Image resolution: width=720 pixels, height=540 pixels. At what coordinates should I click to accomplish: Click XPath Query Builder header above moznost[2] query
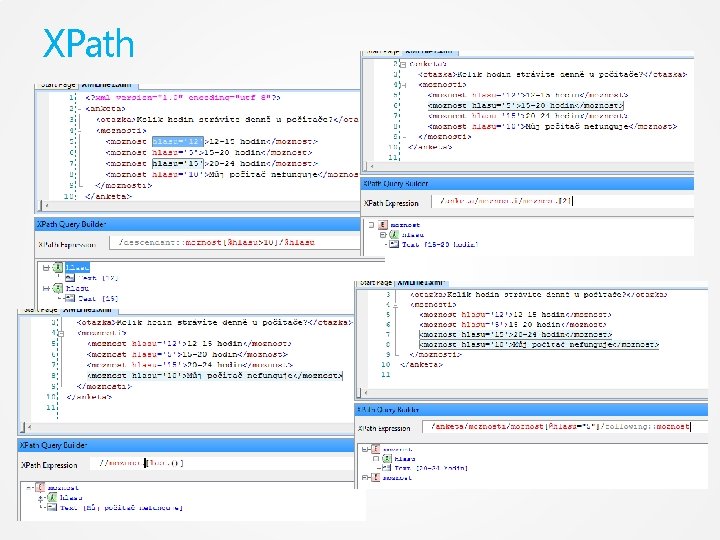click(x=528, y=183)
